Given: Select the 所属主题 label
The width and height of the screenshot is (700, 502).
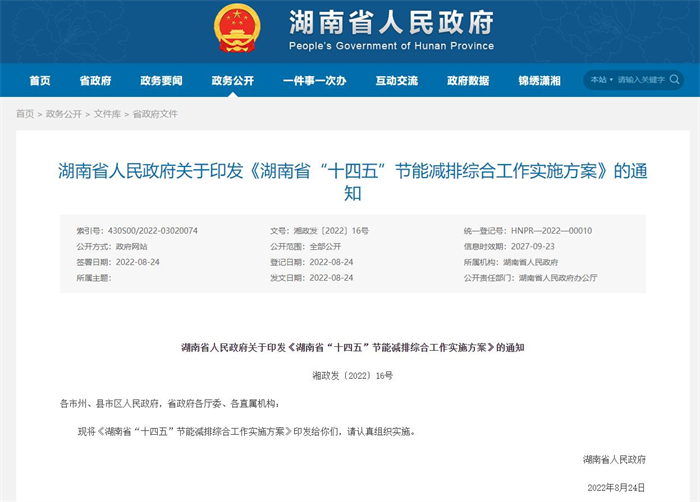Looking at the screenshot, I should pos(94,278).
